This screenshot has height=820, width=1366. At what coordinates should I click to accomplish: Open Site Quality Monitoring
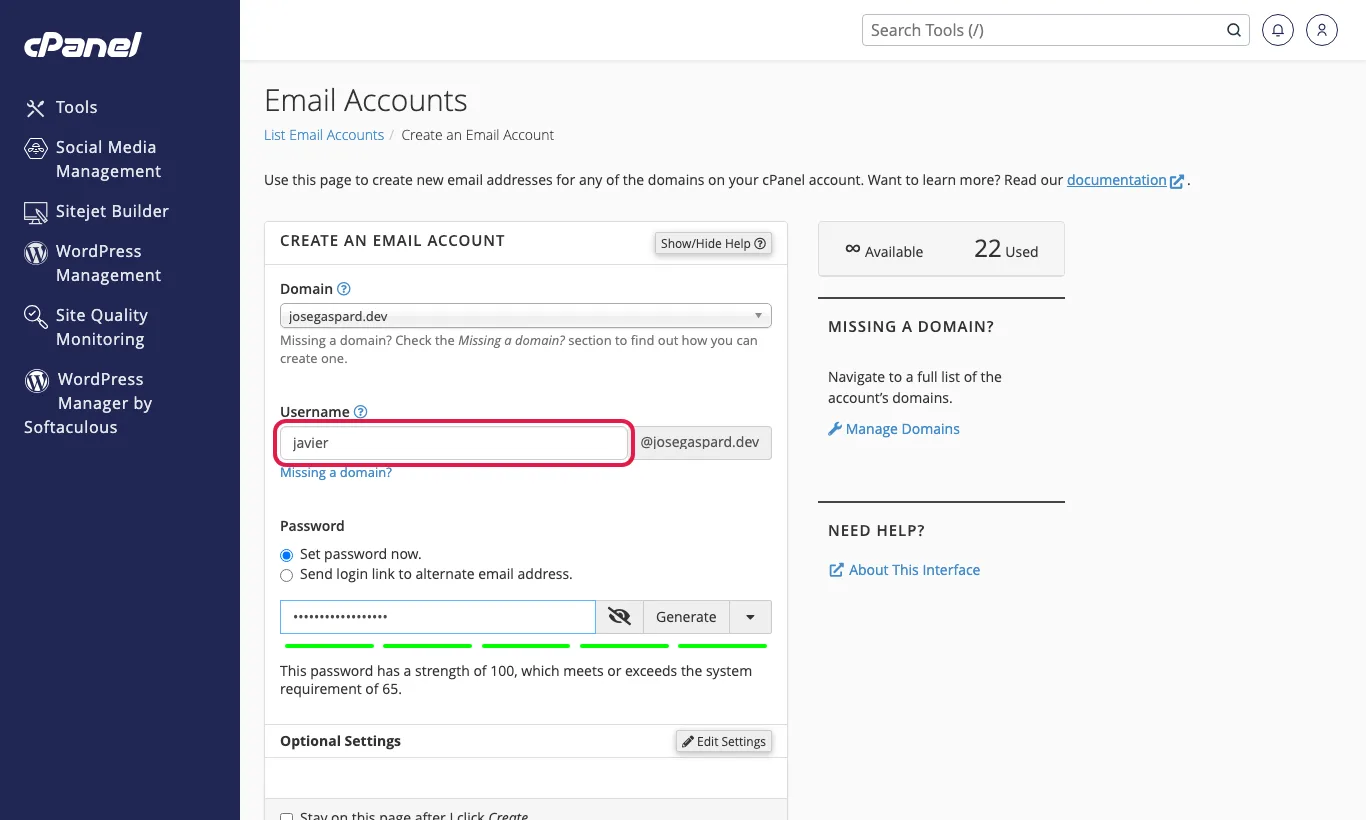[86, 327]
